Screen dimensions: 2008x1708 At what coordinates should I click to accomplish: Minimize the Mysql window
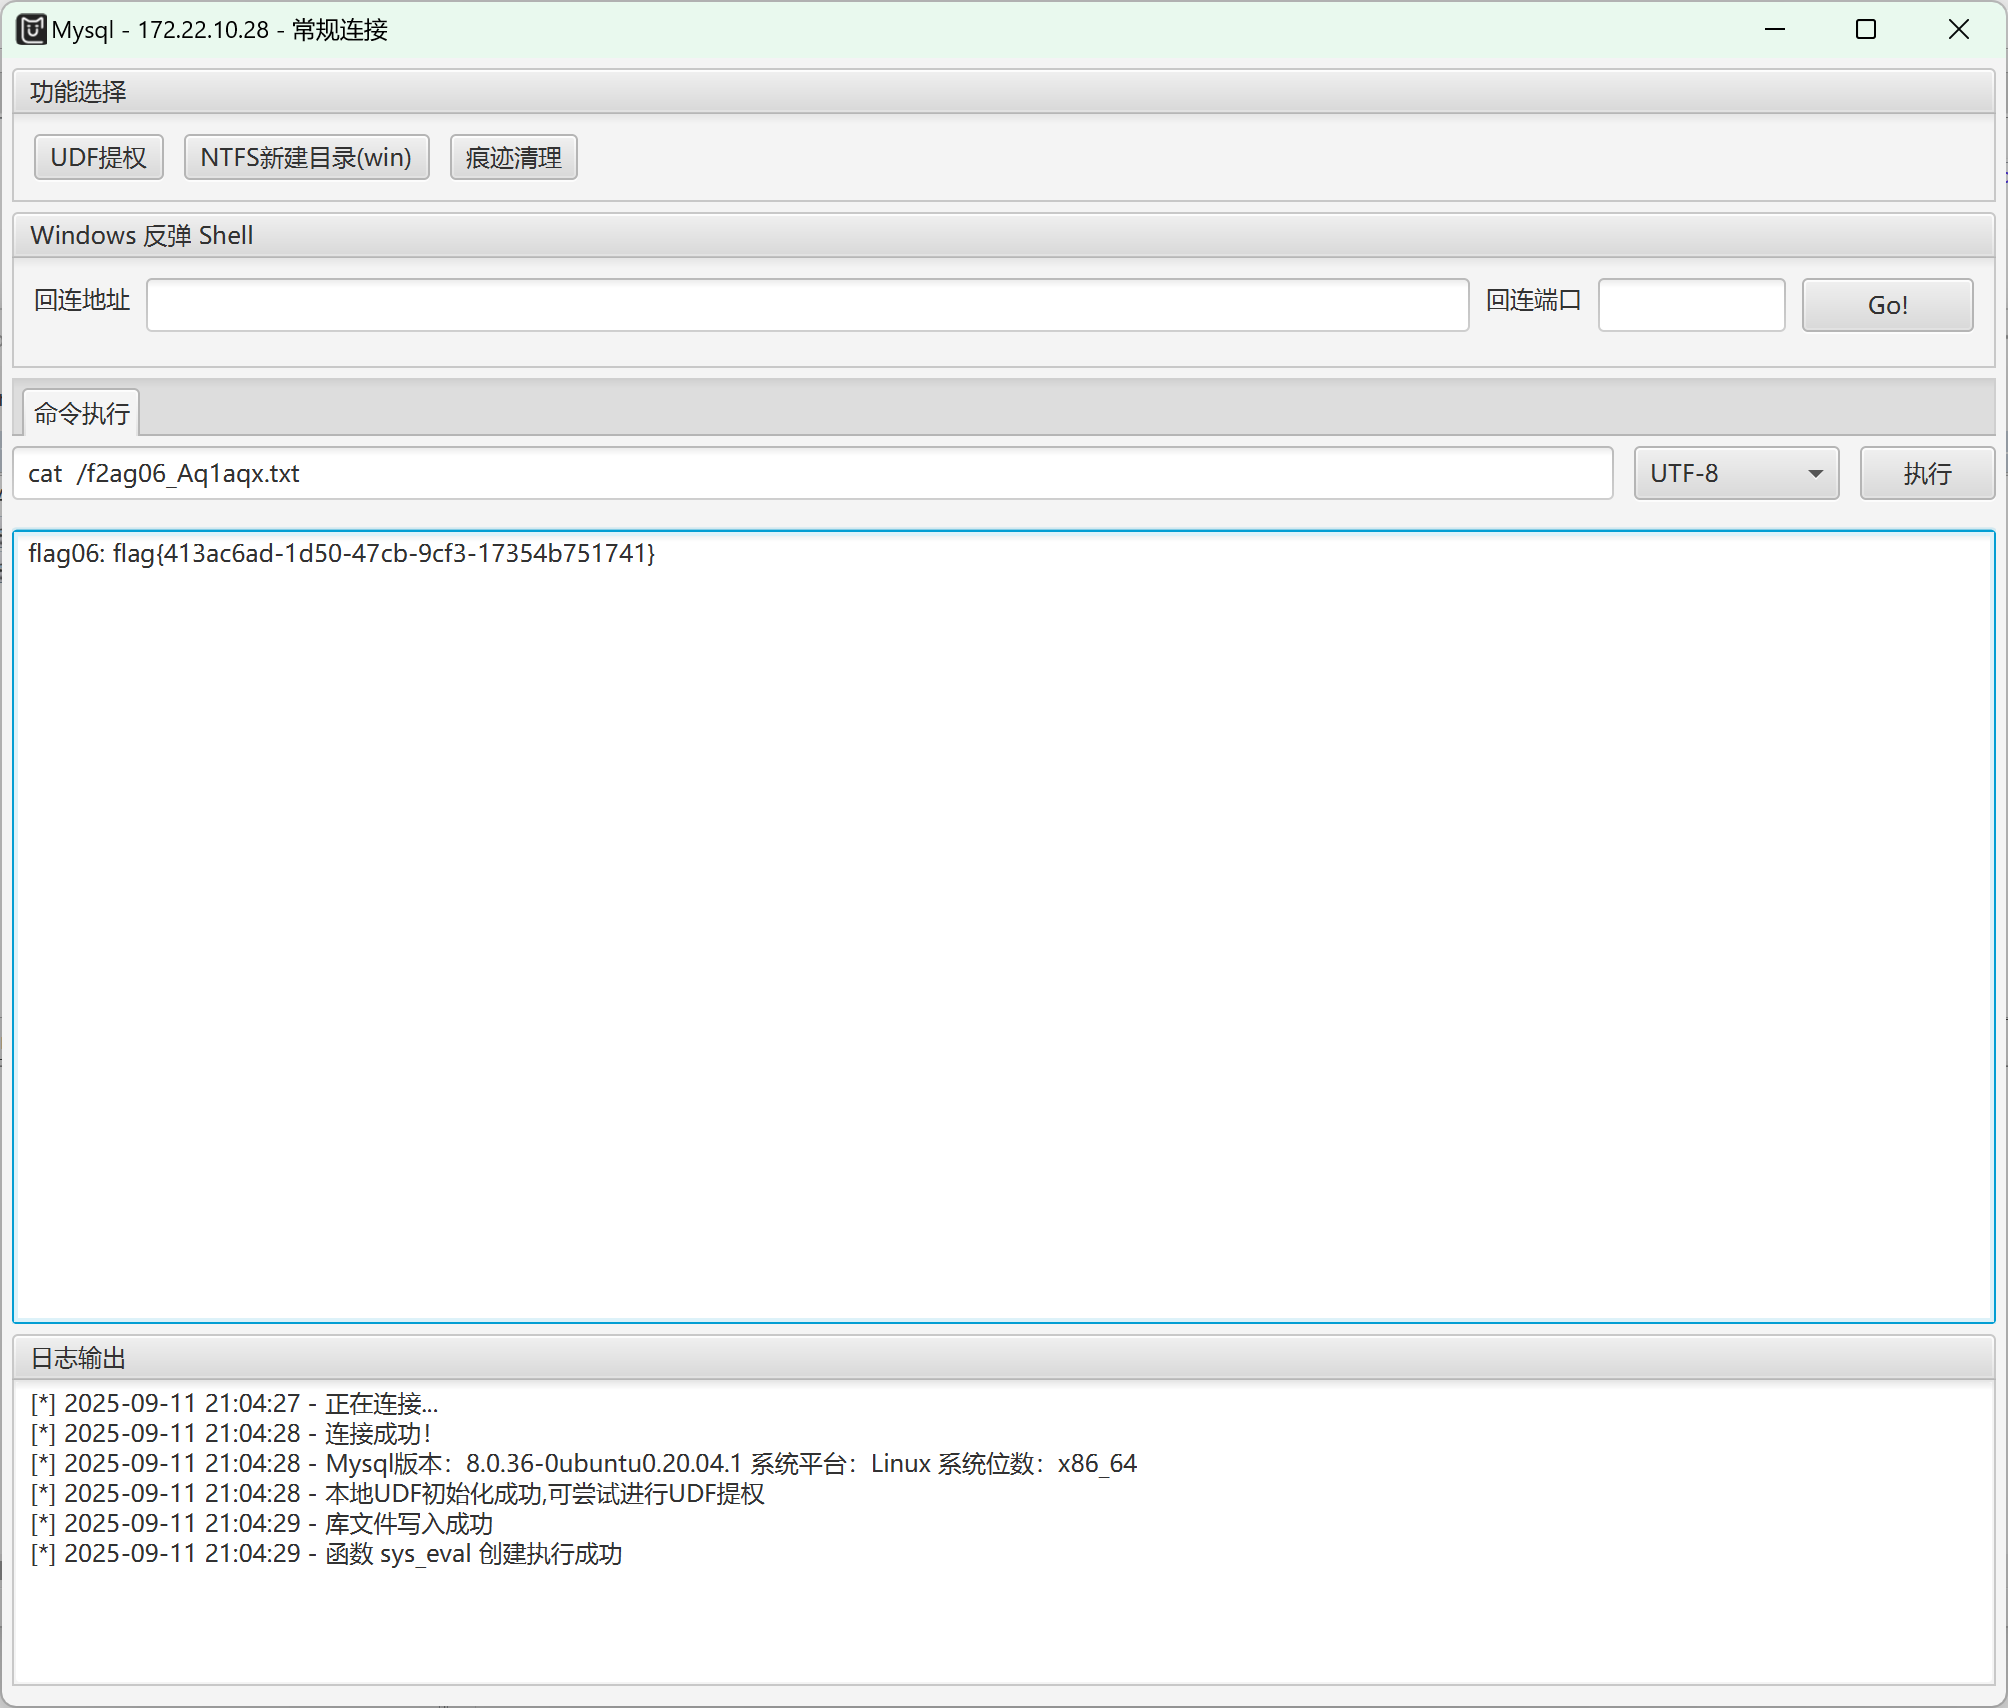coord(1775,30)
